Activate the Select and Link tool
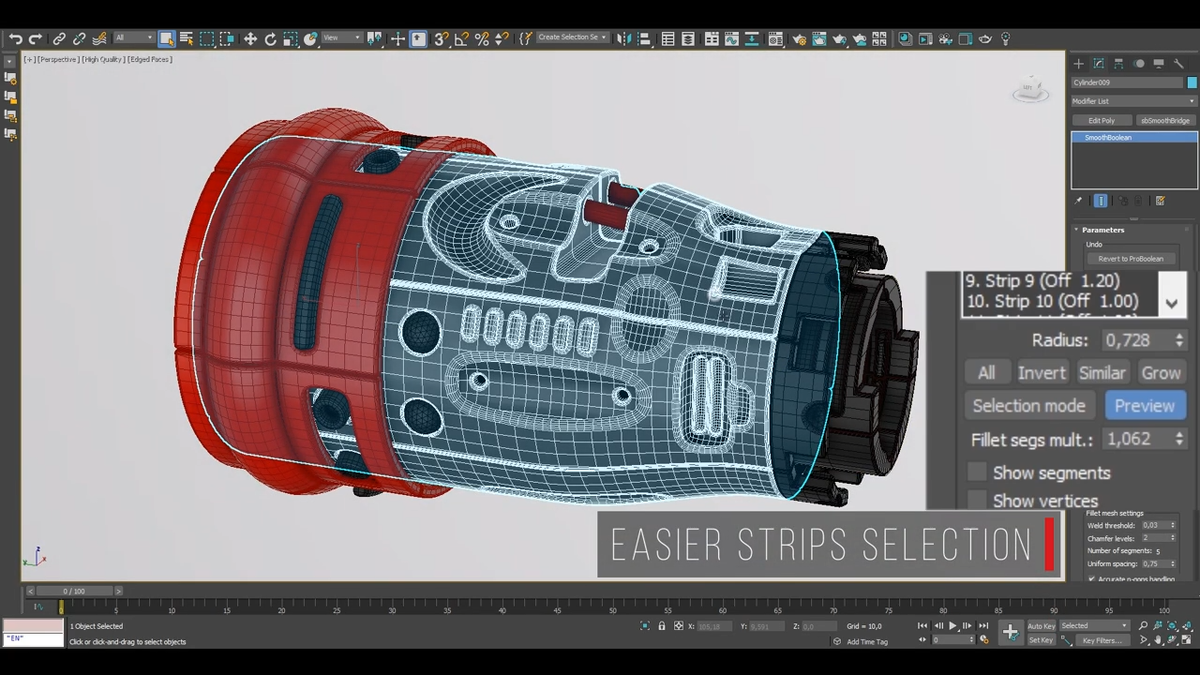The height and width of the screenshot is (675, 1200). (x=58, y=39)
